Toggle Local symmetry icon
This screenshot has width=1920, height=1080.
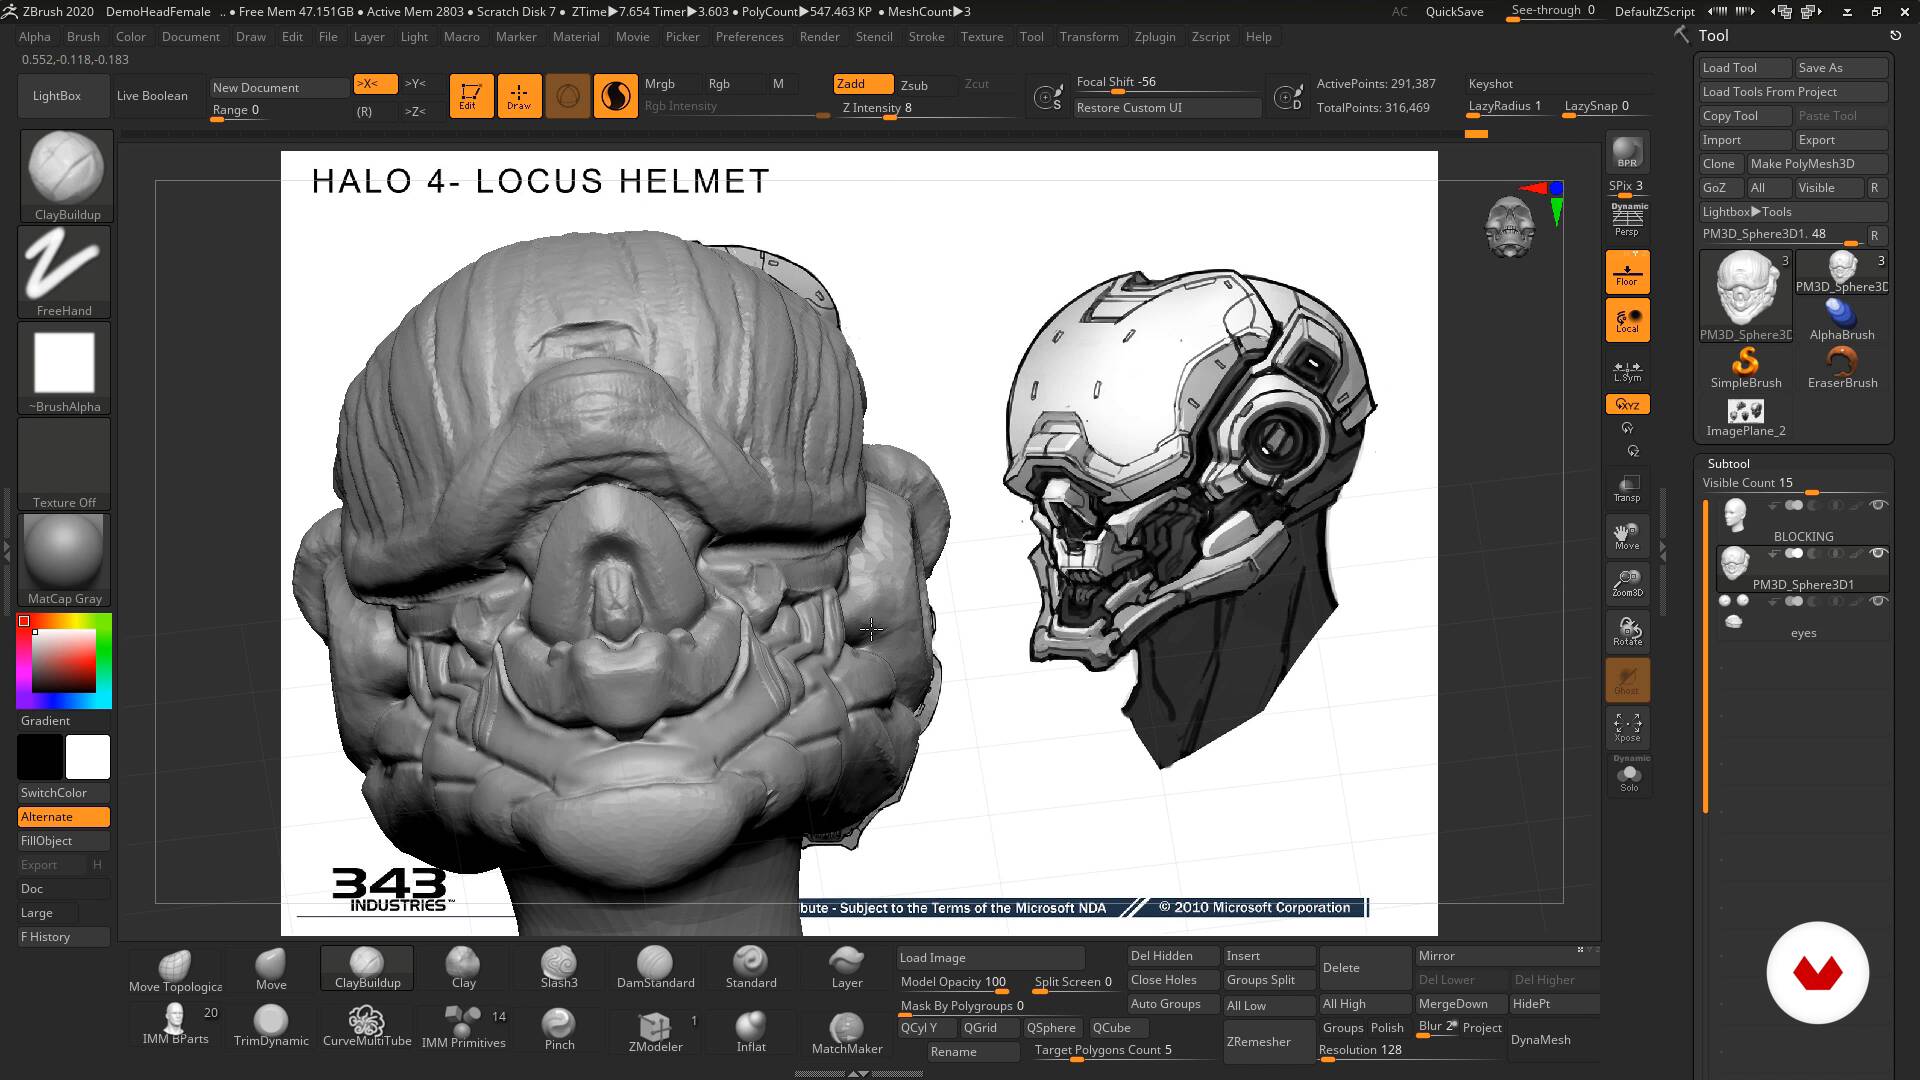pyautogui.click(x=1627, y=320)
